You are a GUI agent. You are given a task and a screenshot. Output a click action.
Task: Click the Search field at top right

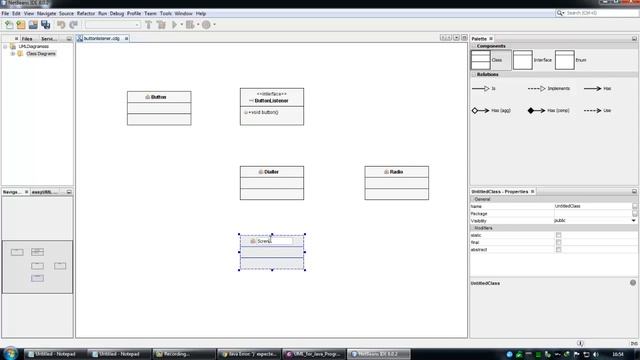click(602, 13)
